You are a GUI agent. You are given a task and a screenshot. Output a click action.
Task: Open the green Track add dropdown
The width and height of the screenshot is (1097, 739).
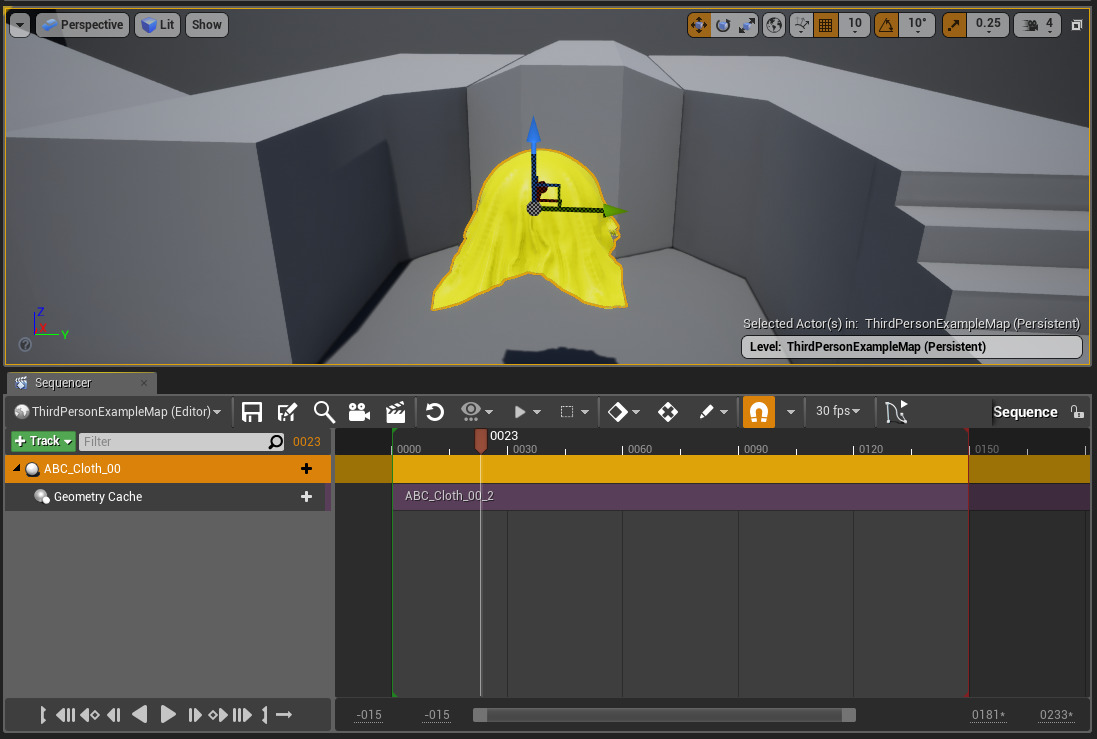[x=43, y=441]
